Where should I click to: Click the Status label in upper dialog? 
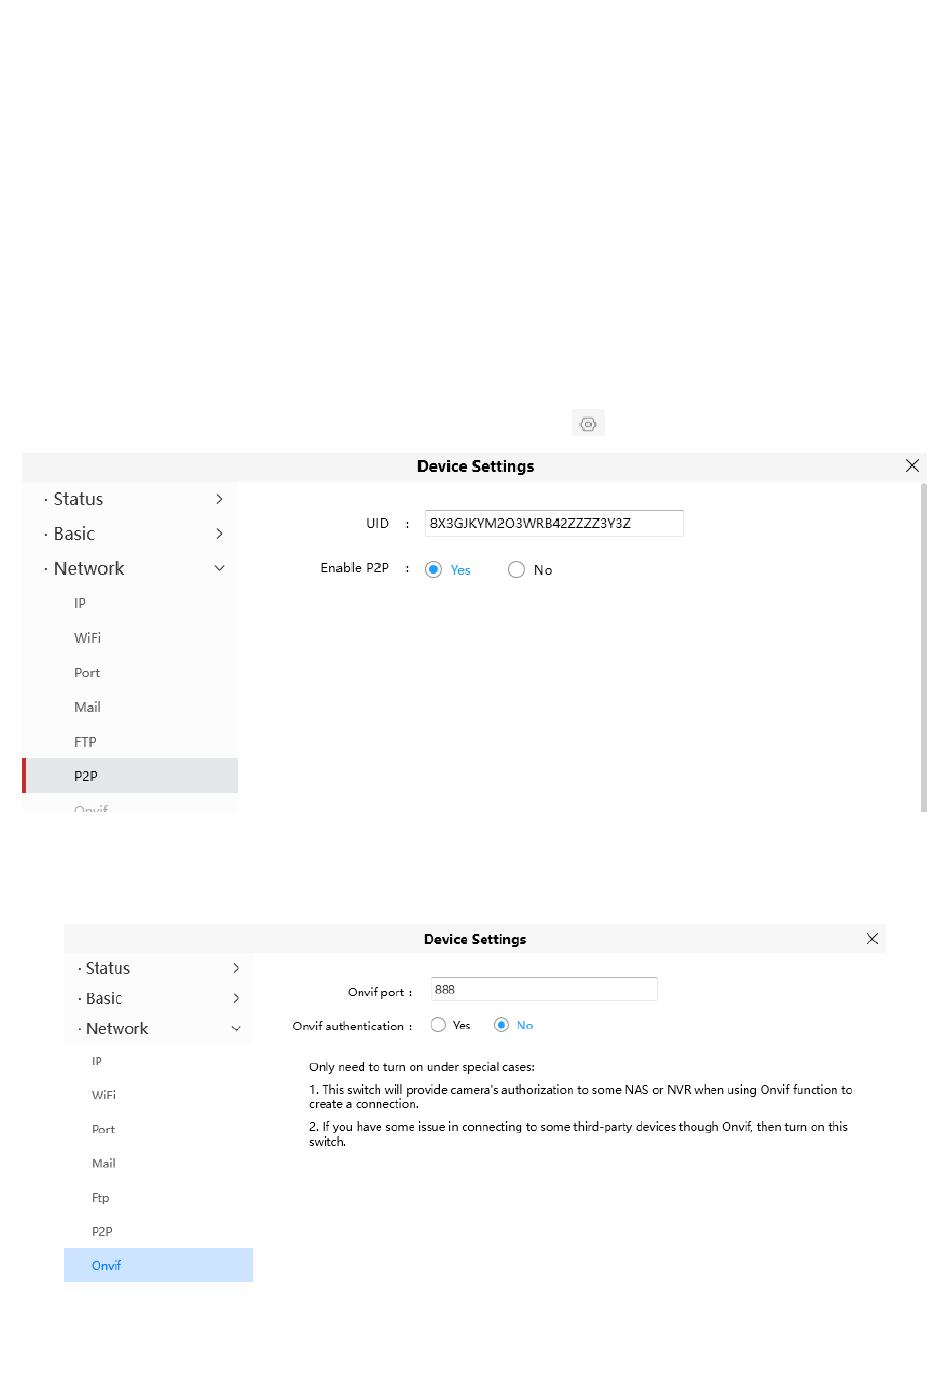click(78, 499)
